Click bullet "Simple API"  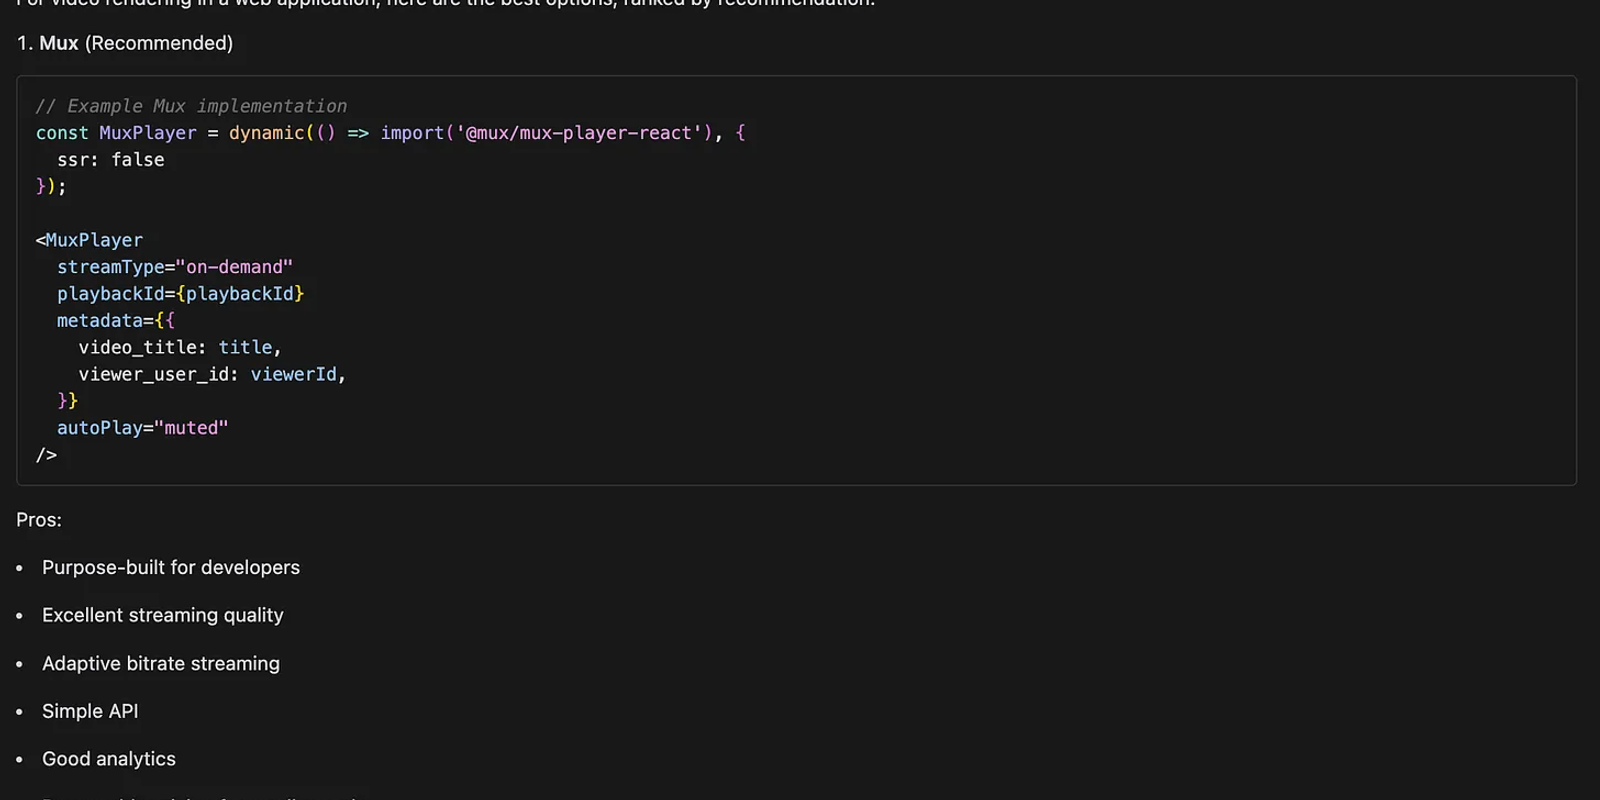(90, 711)
